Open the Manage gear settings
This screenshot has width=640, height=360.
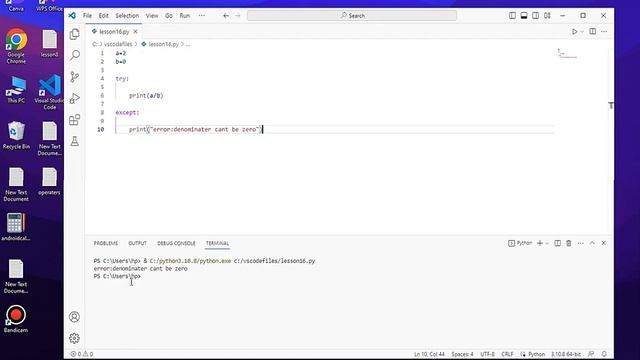tap(74, 338)
